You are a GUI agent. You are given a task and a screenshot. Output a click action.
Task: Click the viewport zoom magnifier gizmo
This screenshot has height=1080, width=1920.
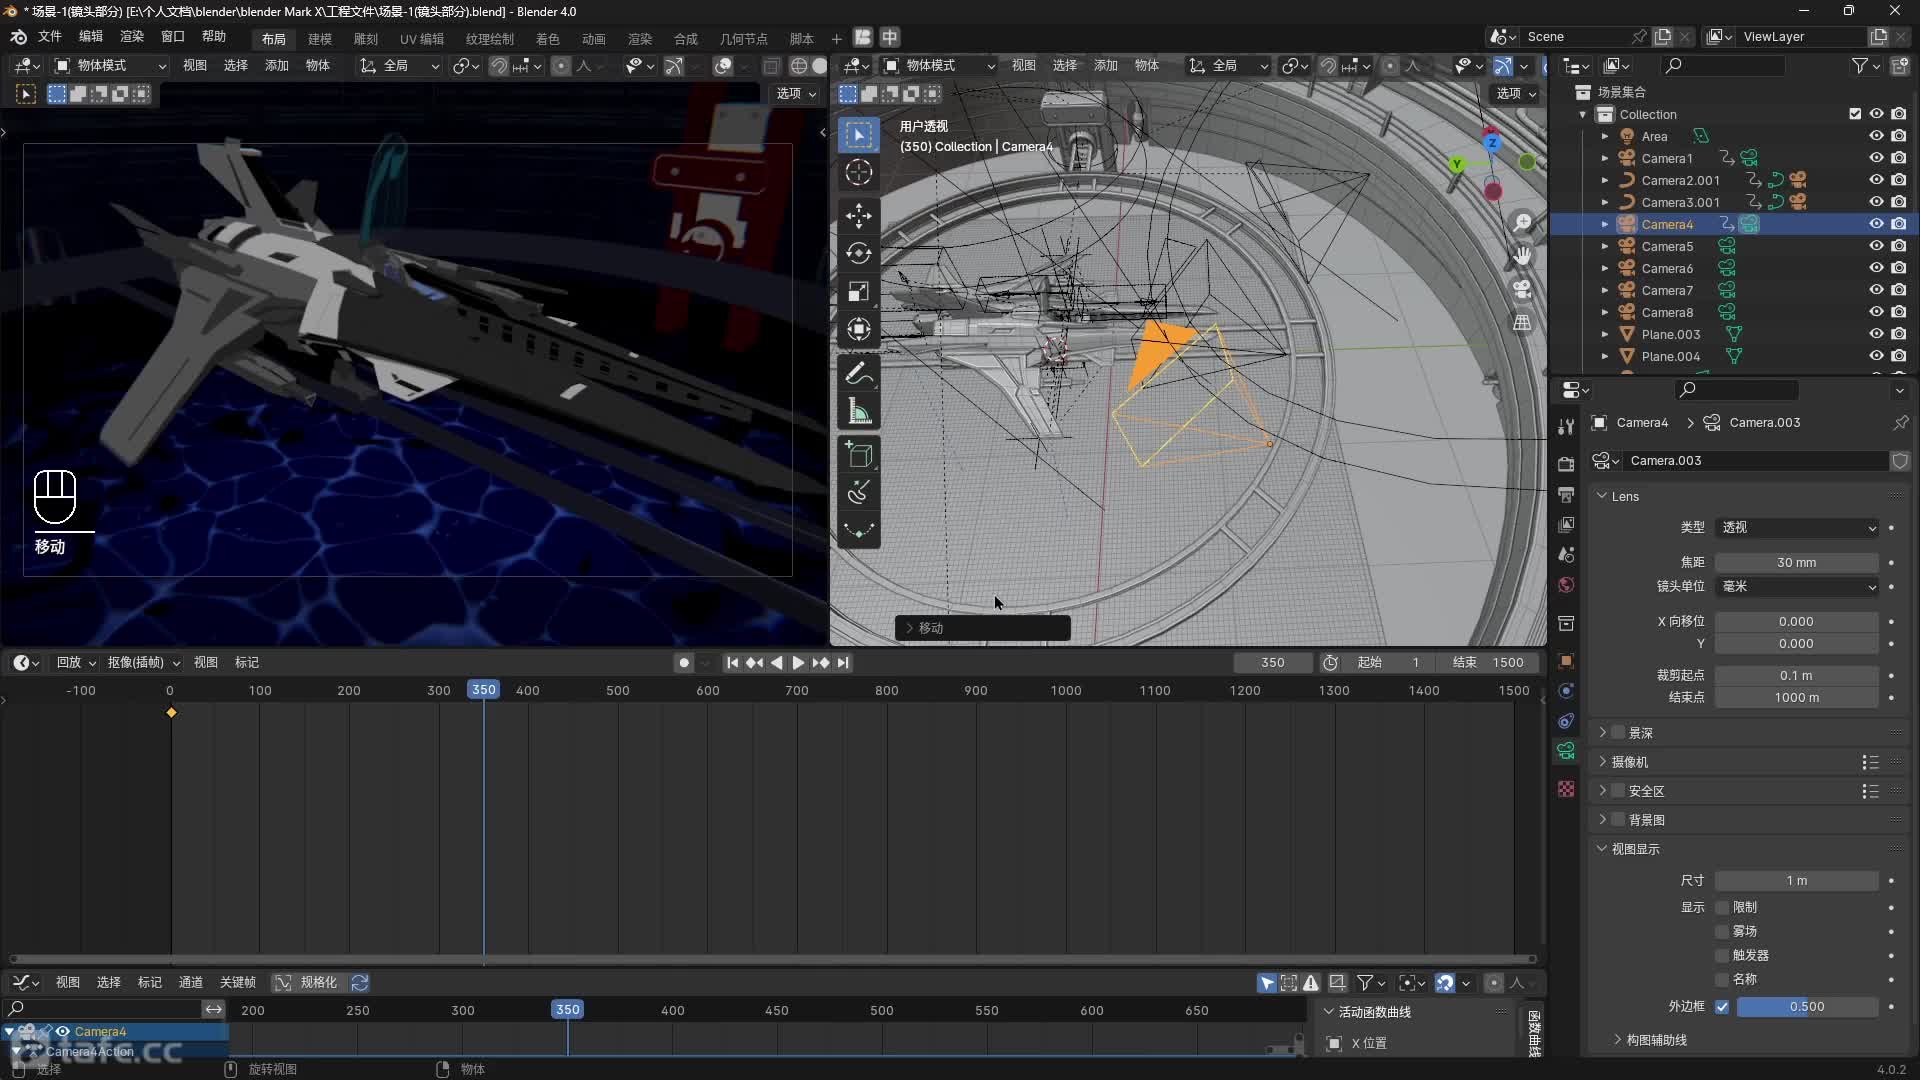[x=1522, y=222]
